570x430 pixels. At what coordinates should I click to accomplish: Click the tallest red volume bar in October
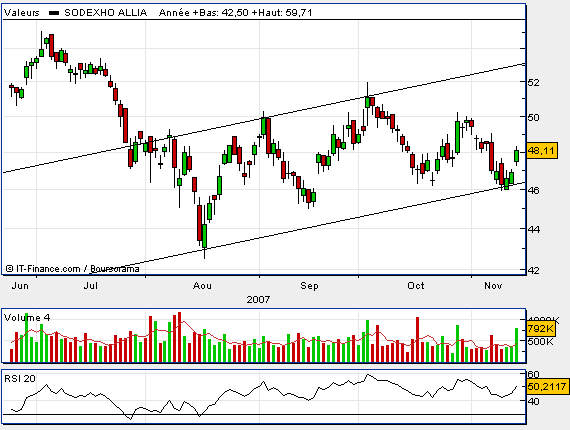coord(417,339)
